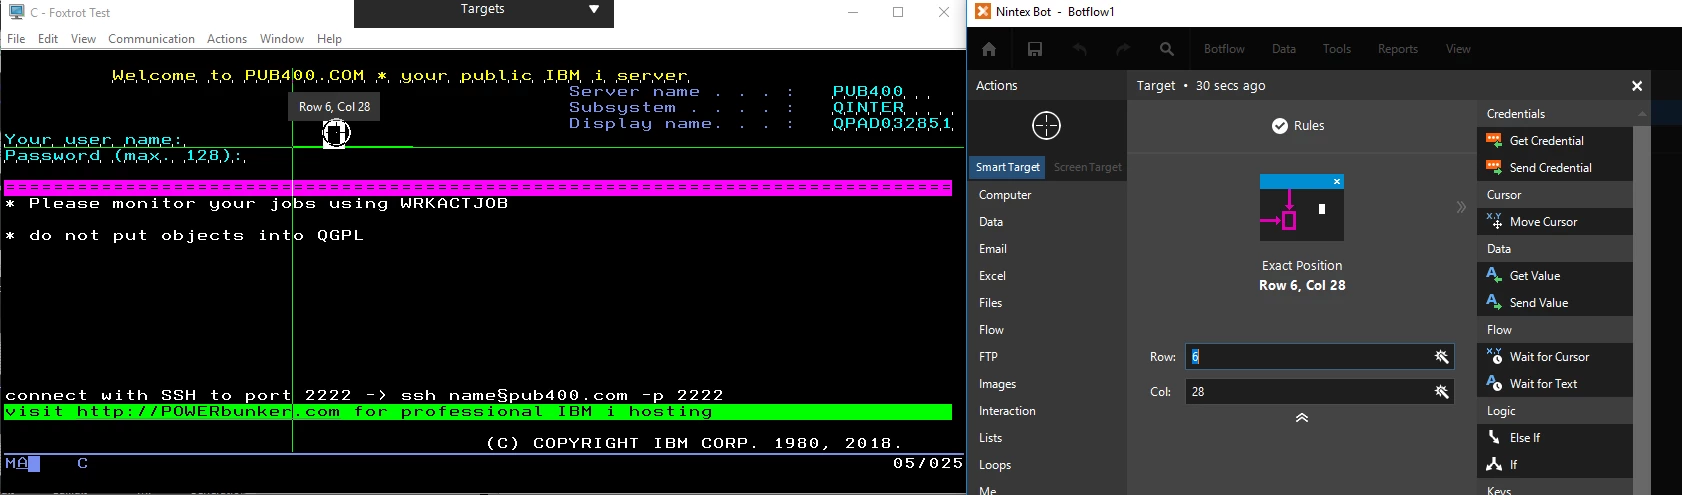Open the Edit menu in Foxtrot Test
The height and width of the screenshot is (495, 1682).
(48, 39)
